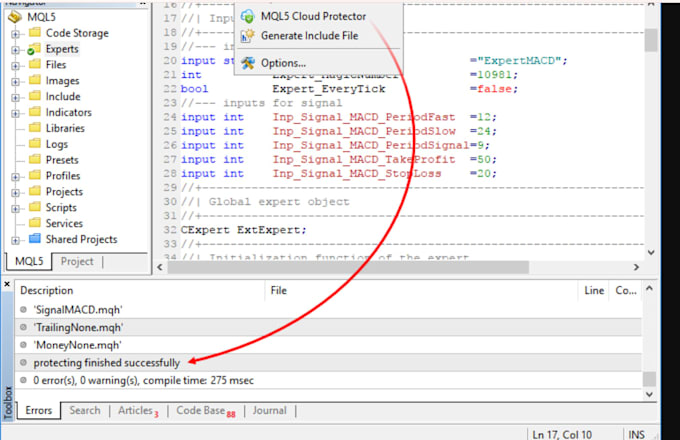Open the Articles toolbox tab
The image size is (680, 440).
(138, 411)
